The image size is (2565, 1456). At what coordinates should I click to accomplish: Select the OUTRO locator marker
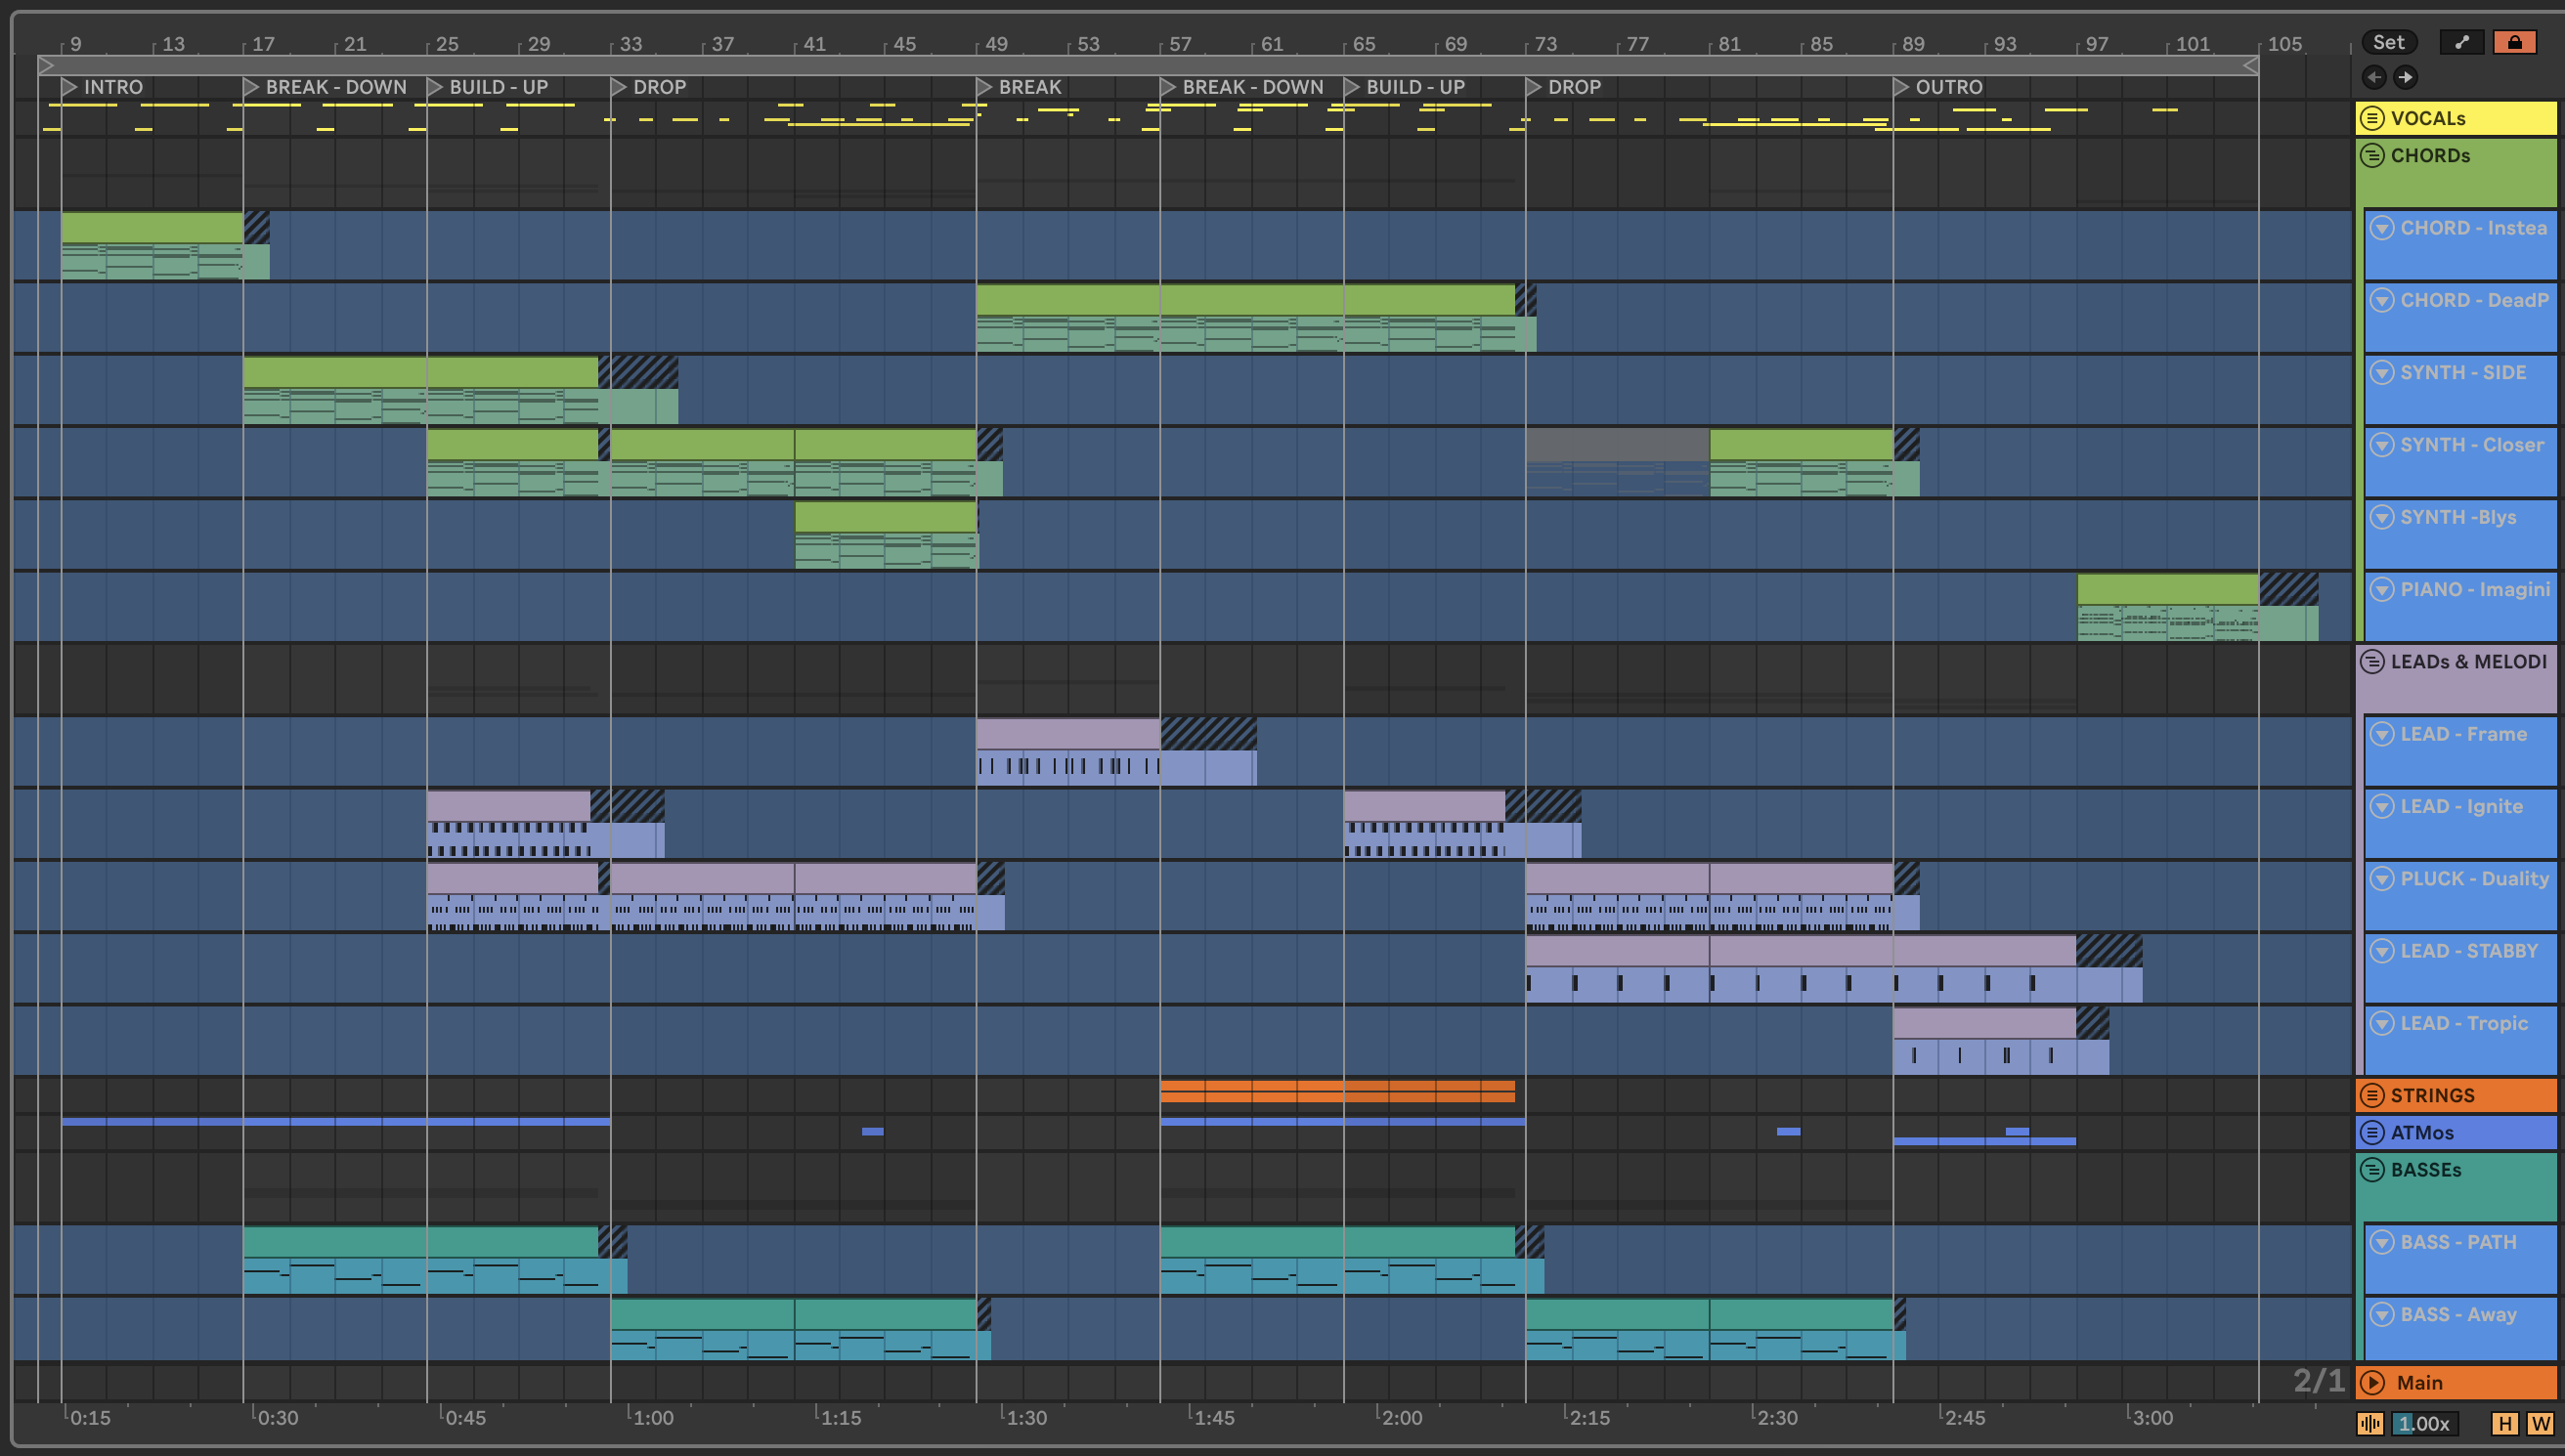1901,88
